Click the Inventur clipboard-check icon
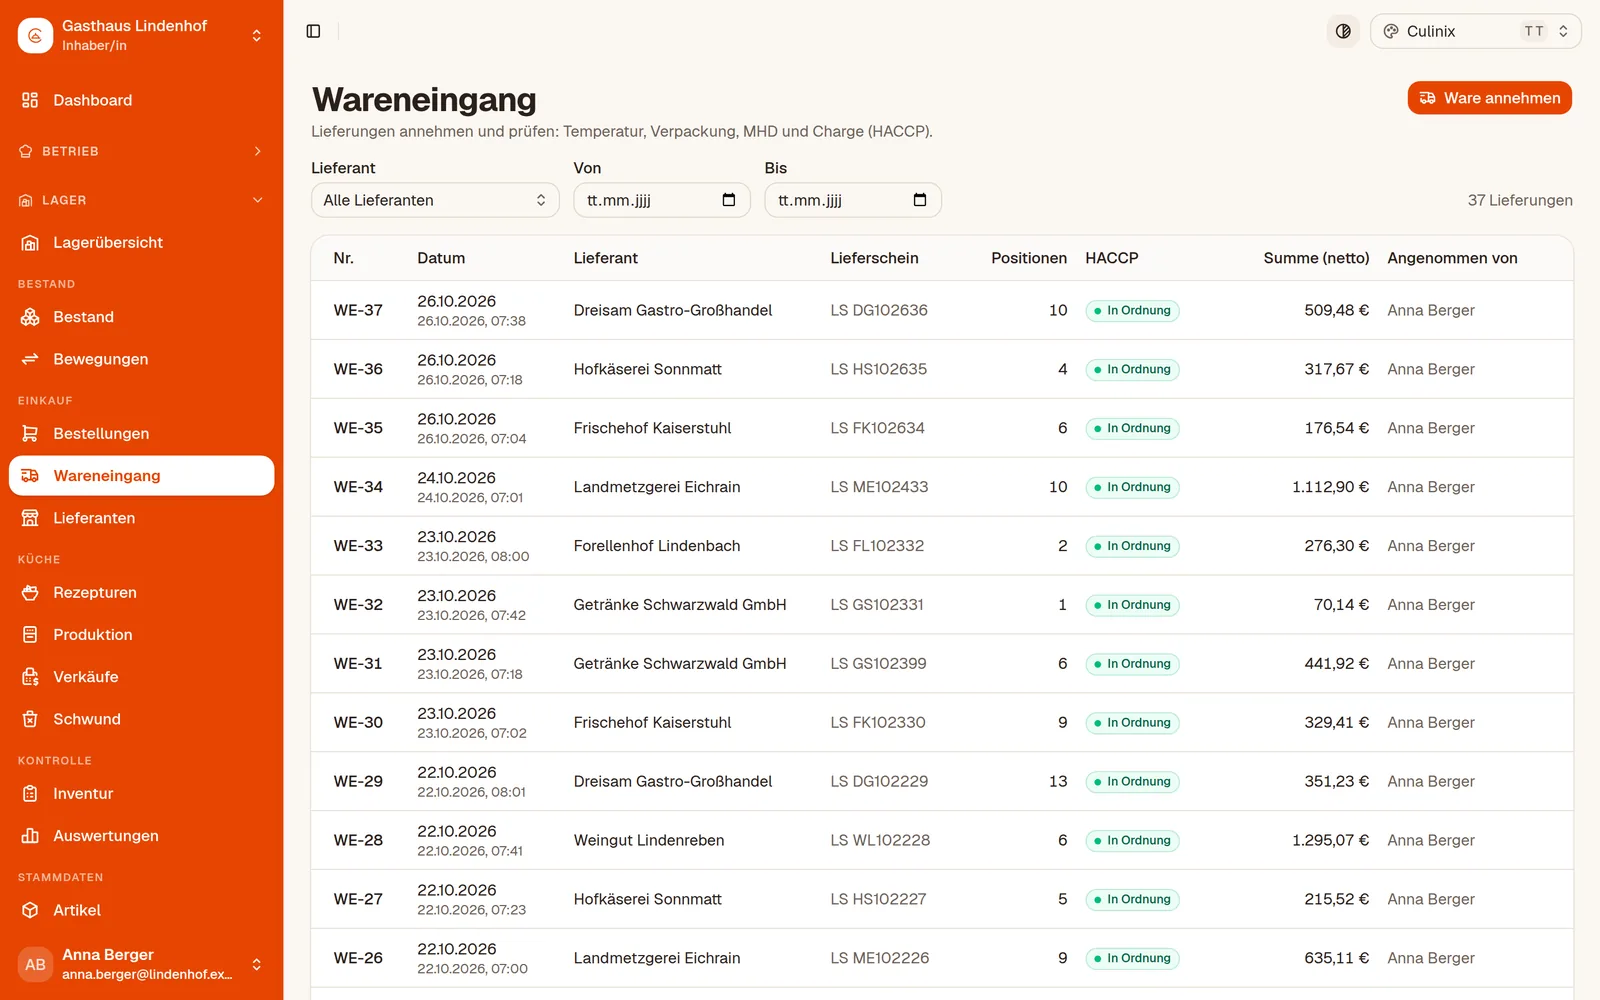1600x1000 pixels. click(x=30, y=794)
